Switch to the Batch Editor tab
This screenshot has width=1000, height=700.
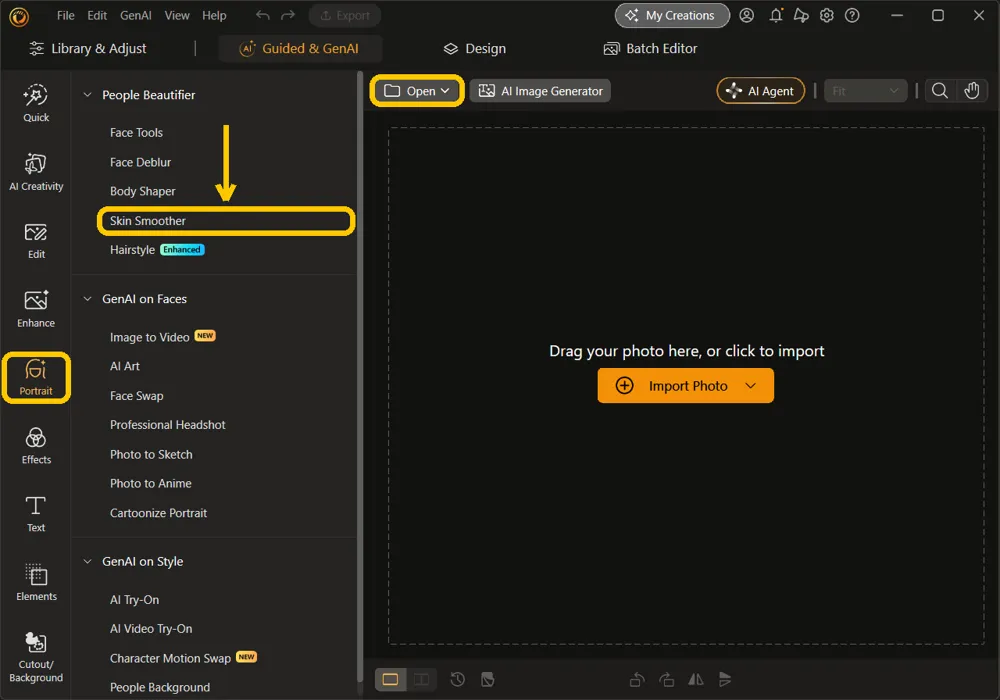pos(650,48)
